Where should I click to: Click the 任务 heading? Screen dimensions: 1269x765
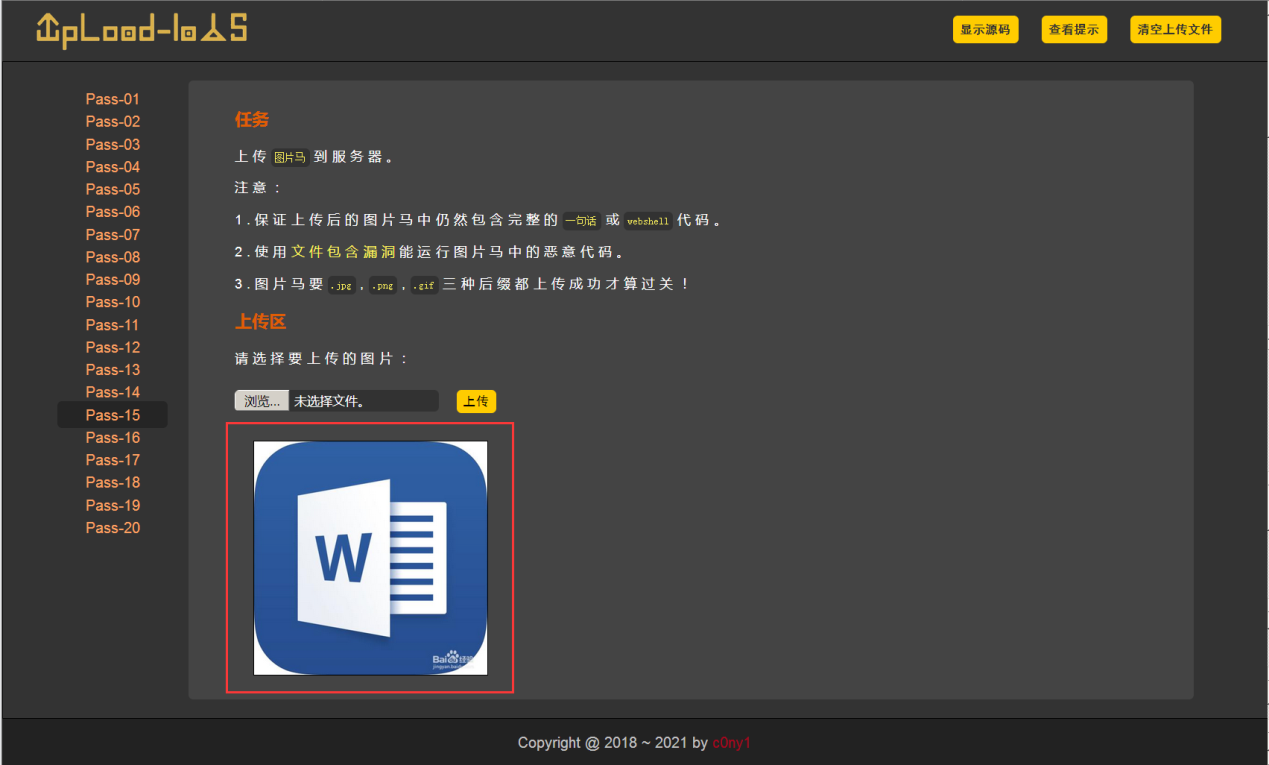(x=252, y=120)
